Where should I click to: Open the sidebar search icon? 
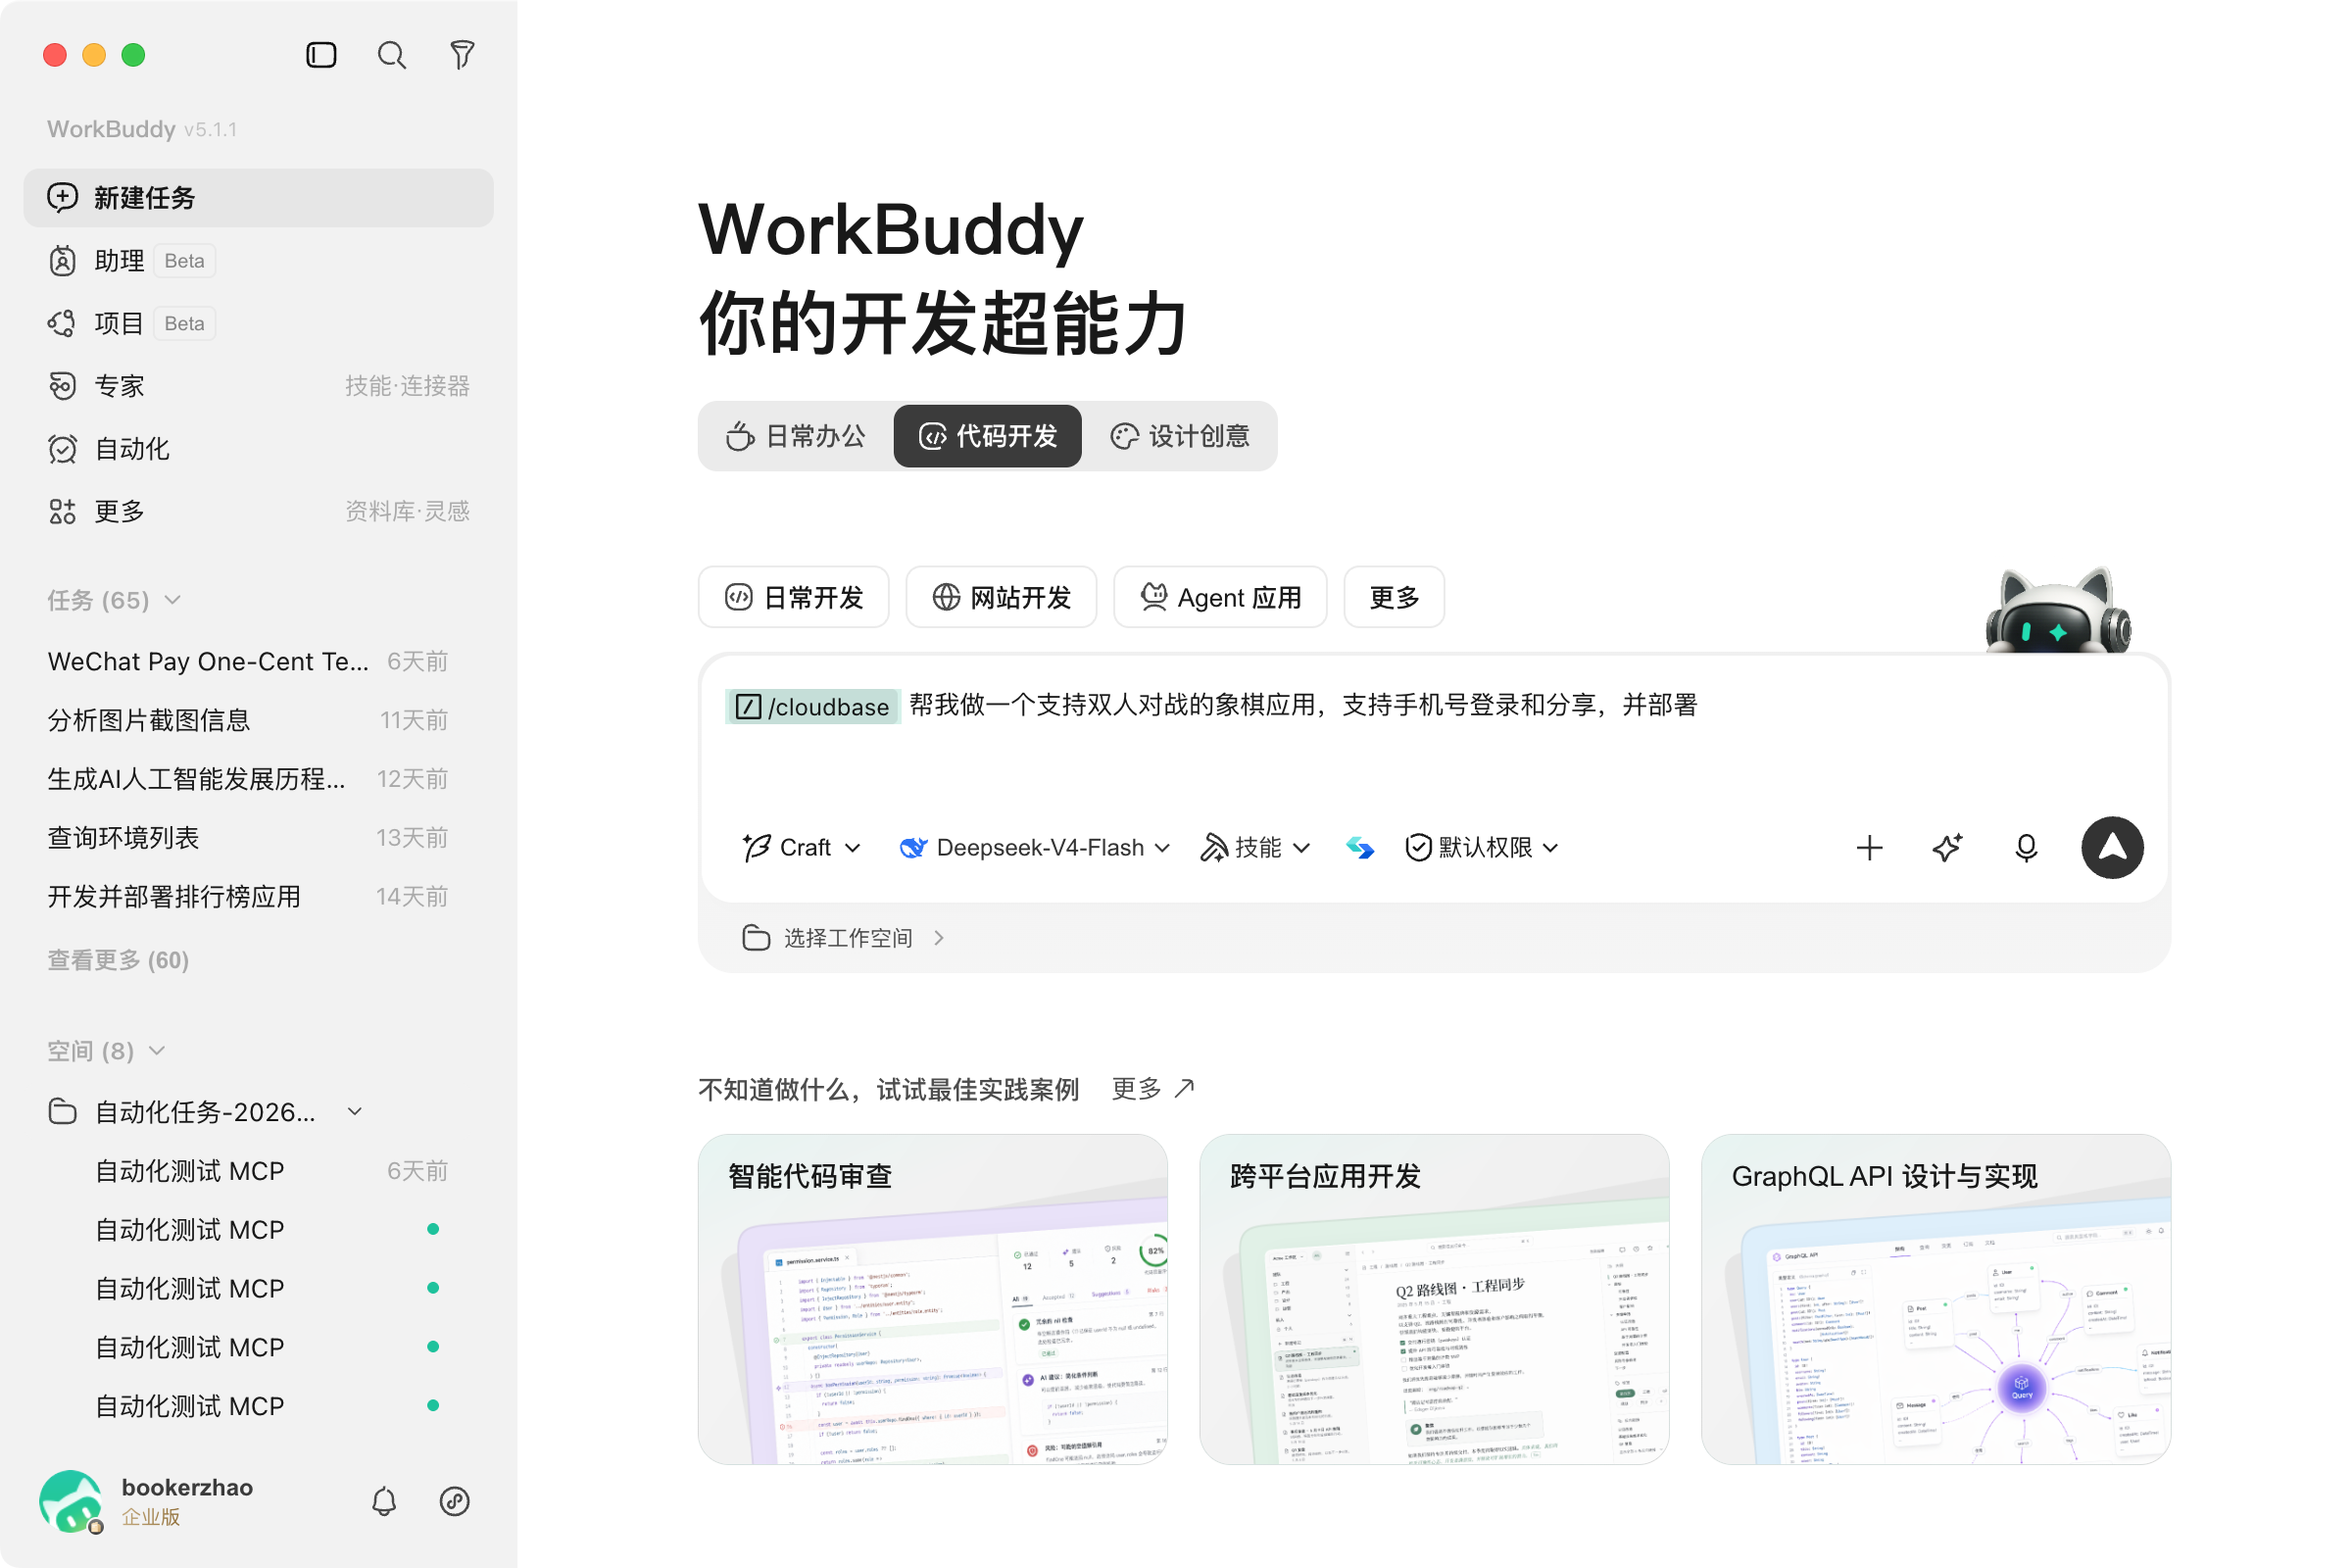[x=392, y=55]
